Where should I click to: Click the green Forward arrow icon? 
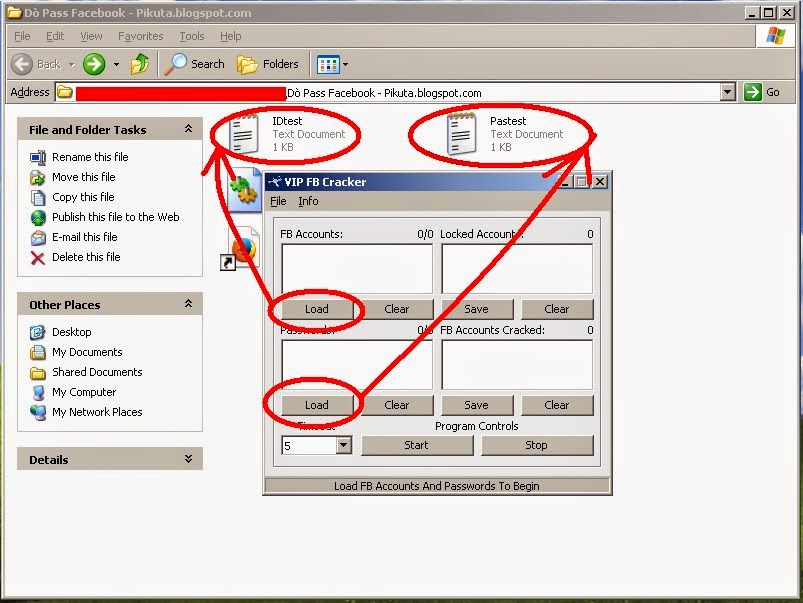[x=94, y=64]
